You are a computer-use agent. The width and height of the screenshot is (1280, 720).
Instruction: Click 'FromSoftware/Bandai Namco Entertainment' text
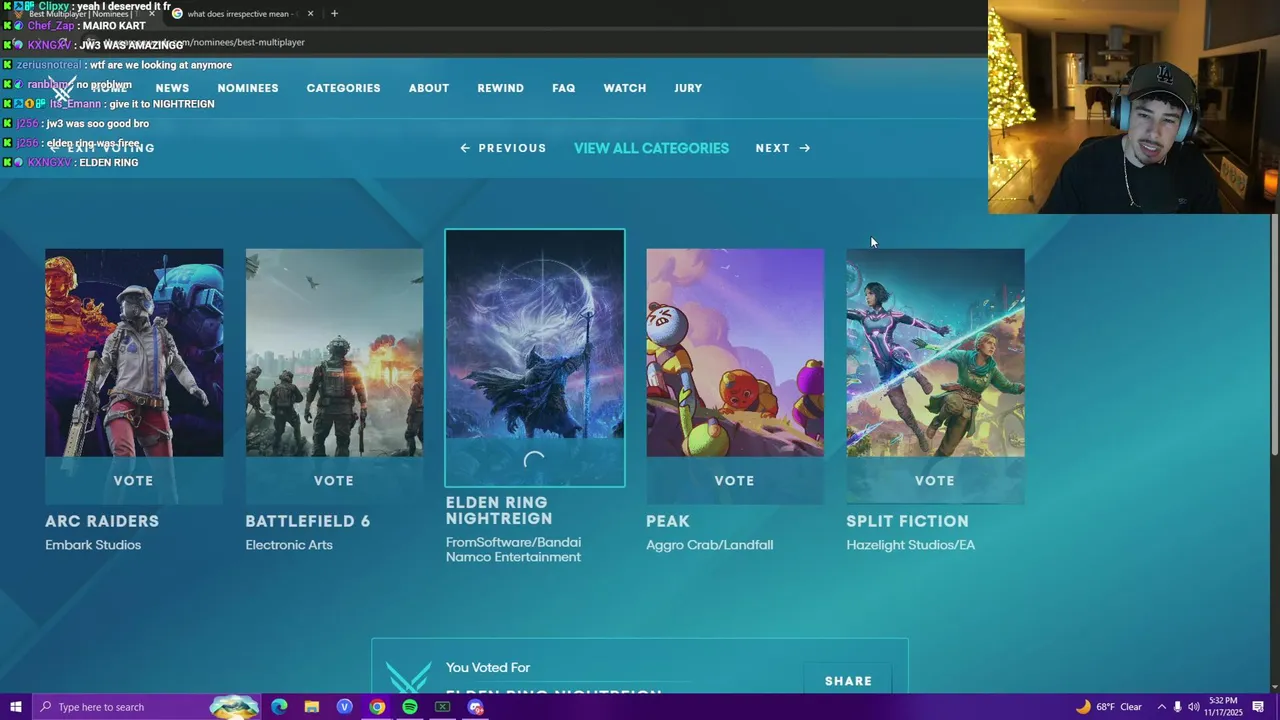[514, 549]
